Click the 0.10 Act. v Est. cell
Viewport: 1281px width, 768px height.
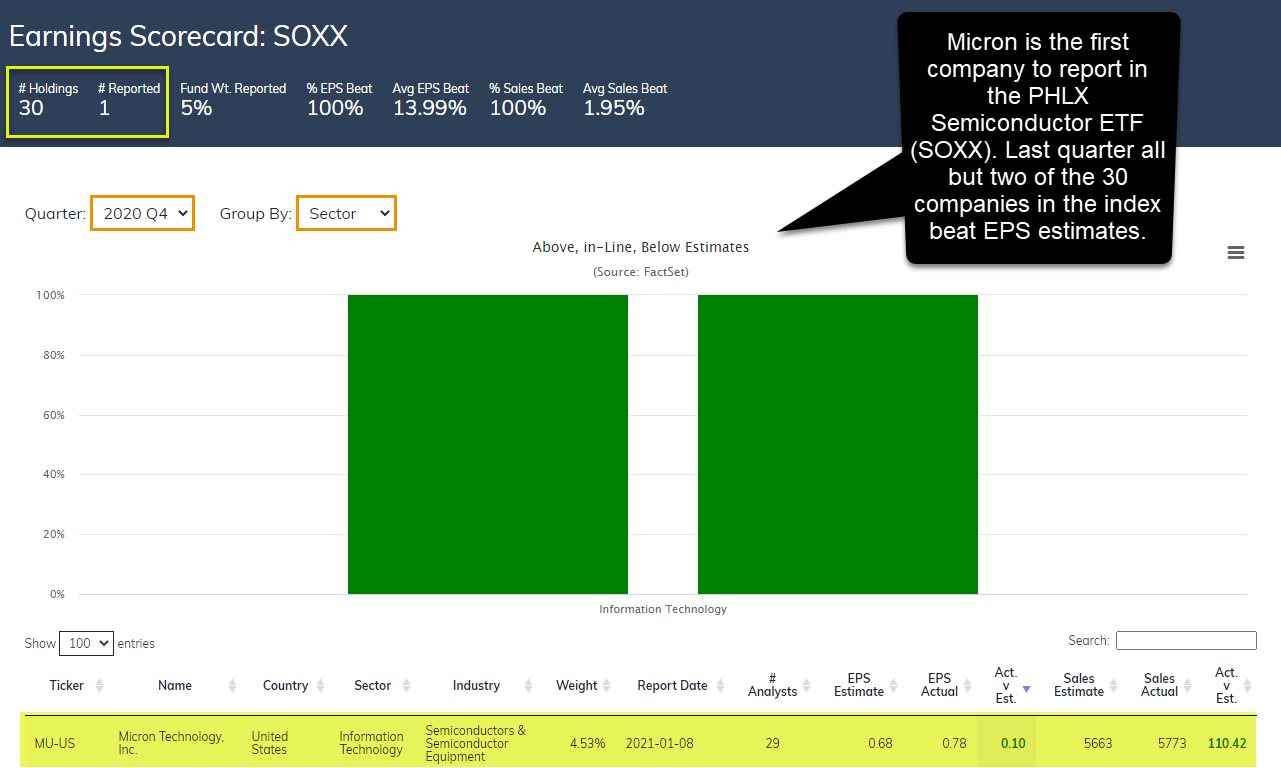(x=1011, y=743)
